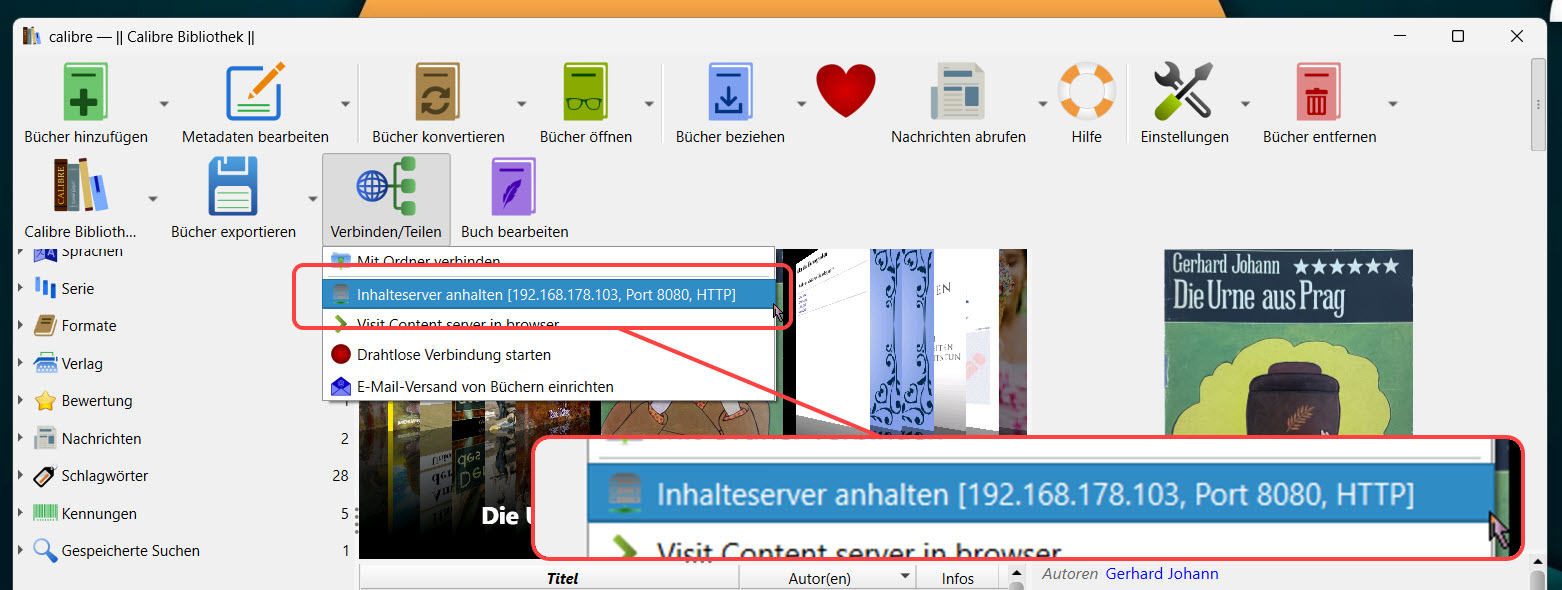
Task: Open dropdown arrow next to Bücher hinzufügen
Action: coord(164,103)
